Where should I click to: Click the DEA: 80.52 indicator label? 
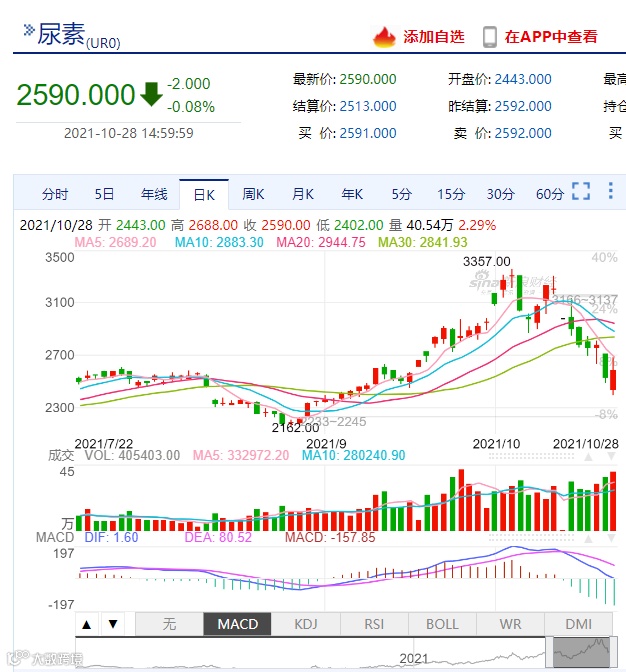[x=218, y=537]
